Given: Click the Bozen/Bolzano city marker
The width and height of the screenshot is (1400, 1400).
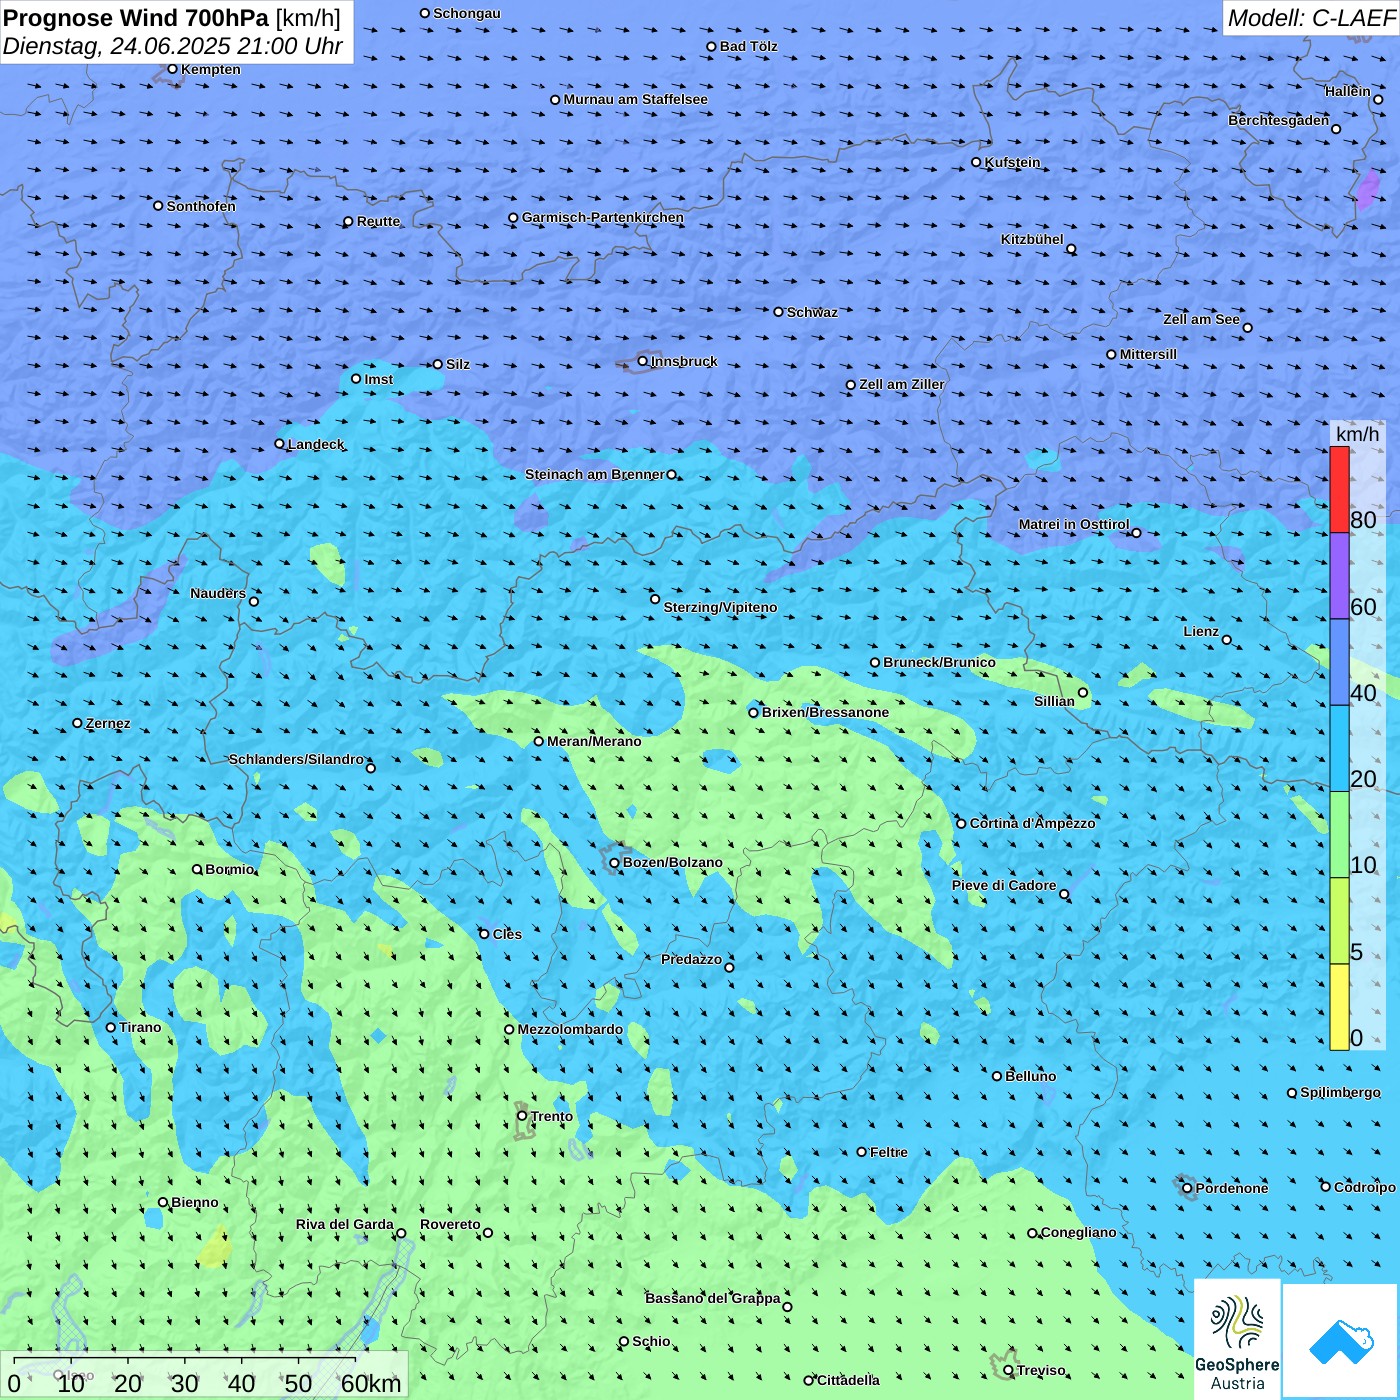Looking at the screenshot, I should coord(615,862).
